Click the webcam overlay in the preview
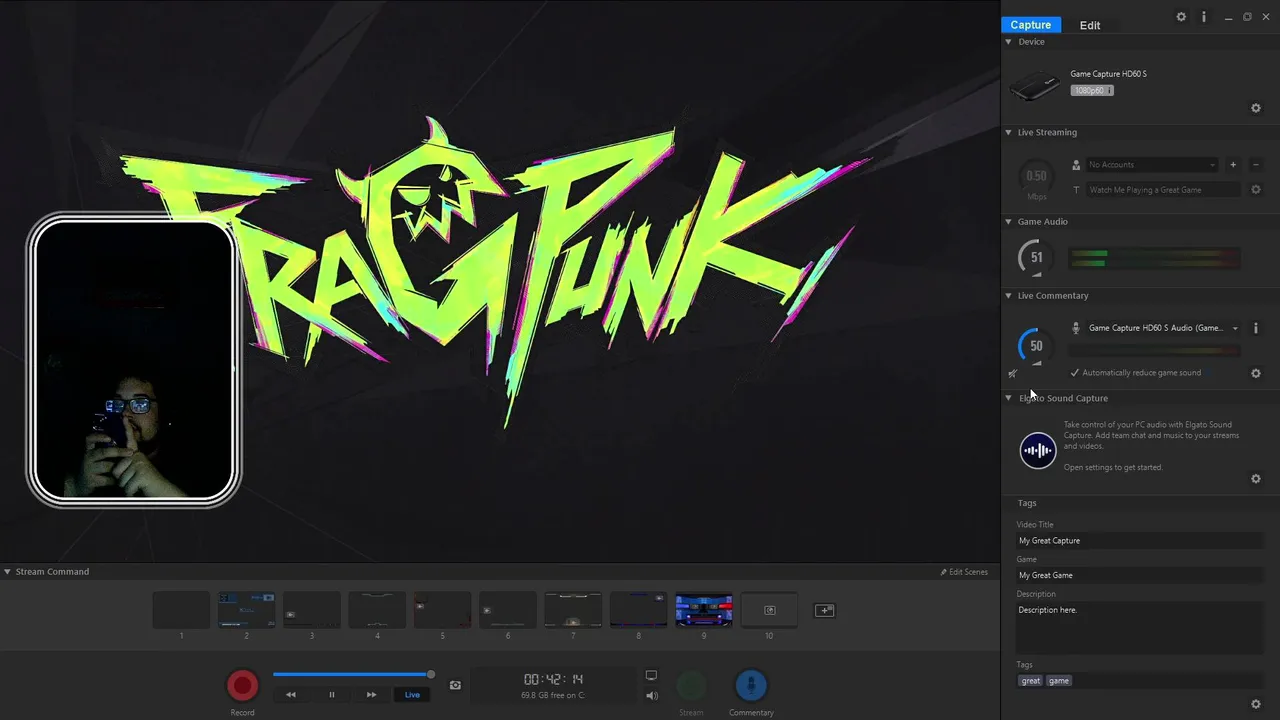 click(x=133, y=360)
